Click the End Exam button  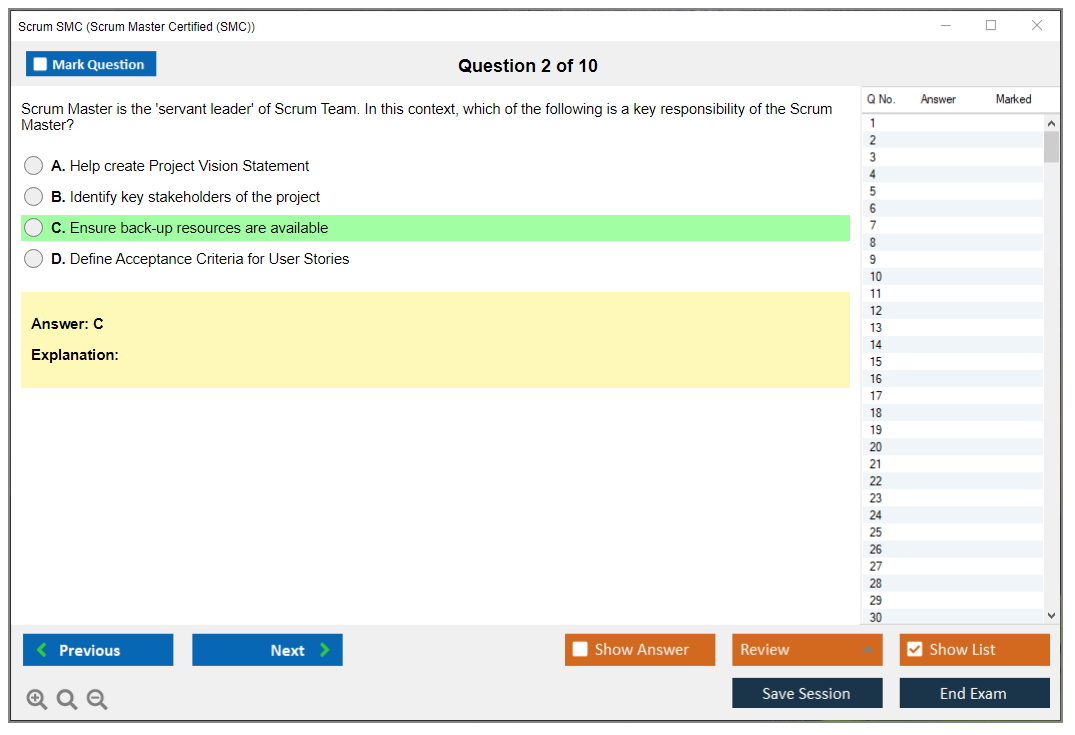pos(974,693)
